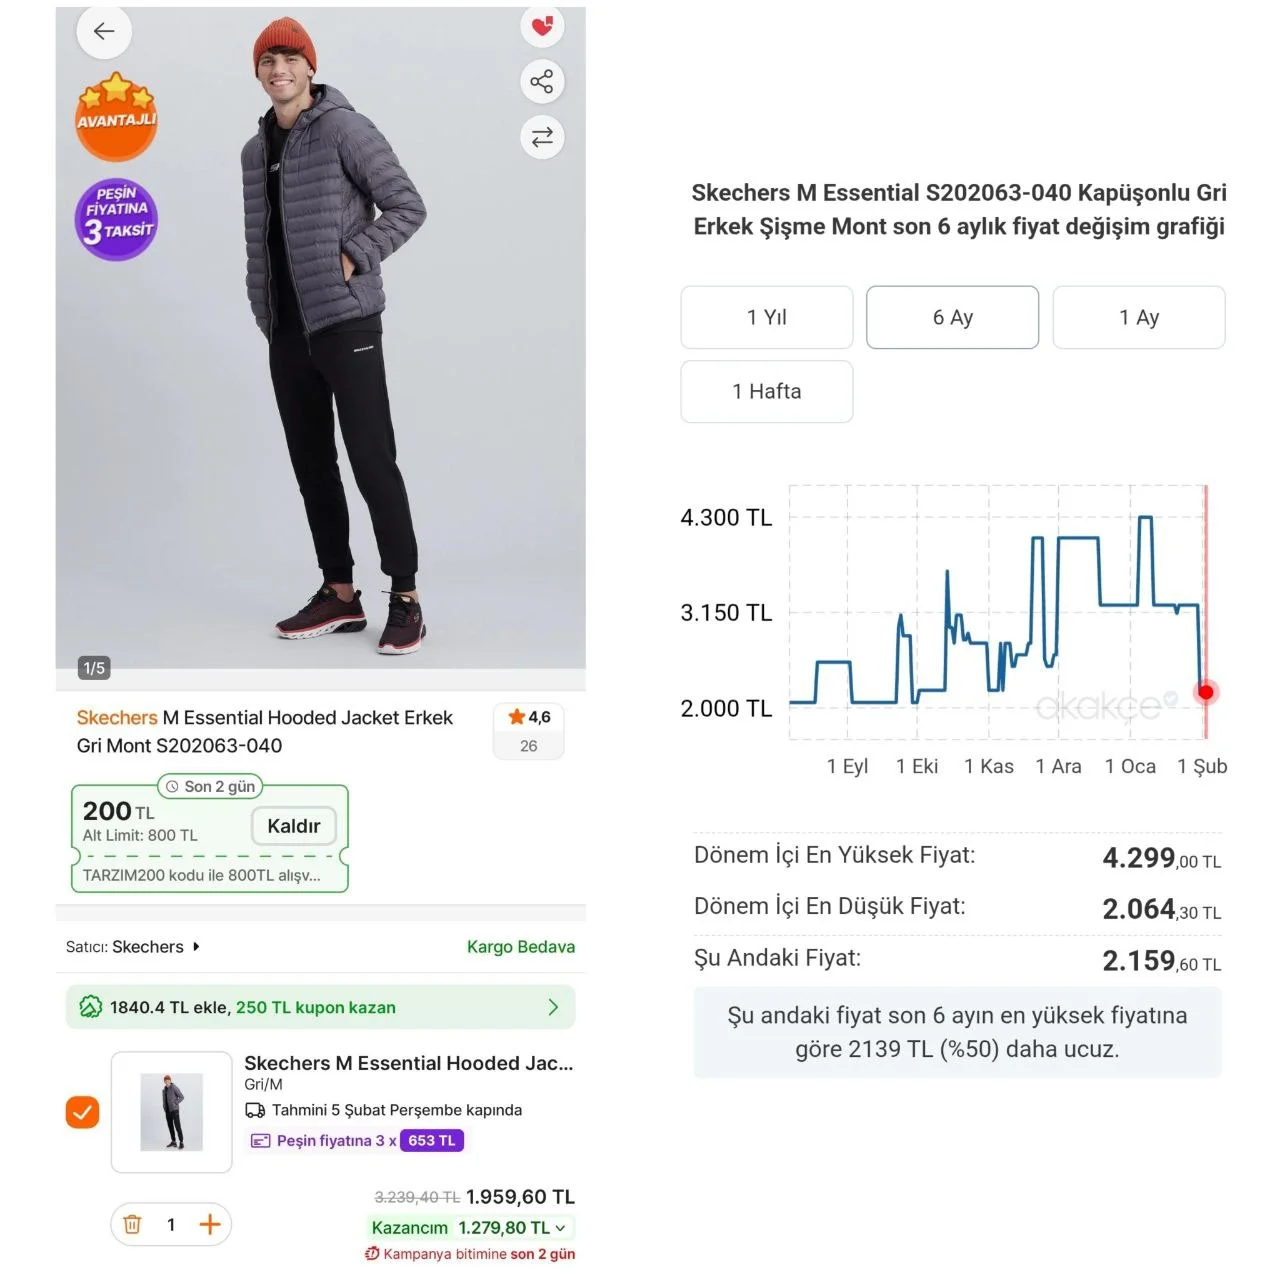Image resolution: width=1280 pixels, height=1280 pixels.
Task: Open the cart item jacket thumbnail
Action: pyautogui.click(x=172, y=1112)
